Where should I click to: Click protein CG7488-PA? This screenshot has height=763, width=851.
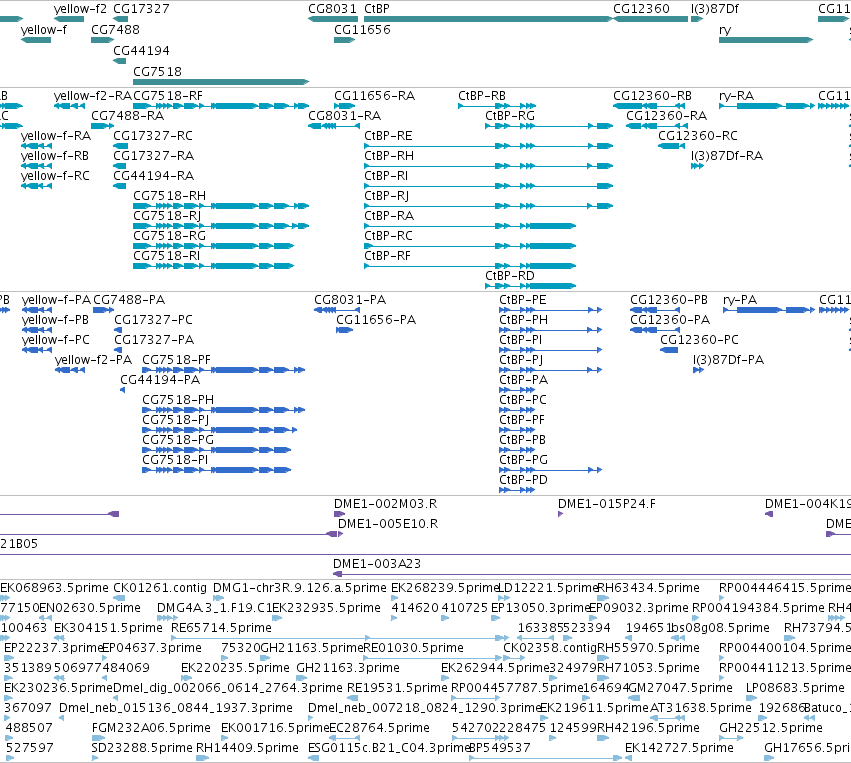[x=129, y=300]
